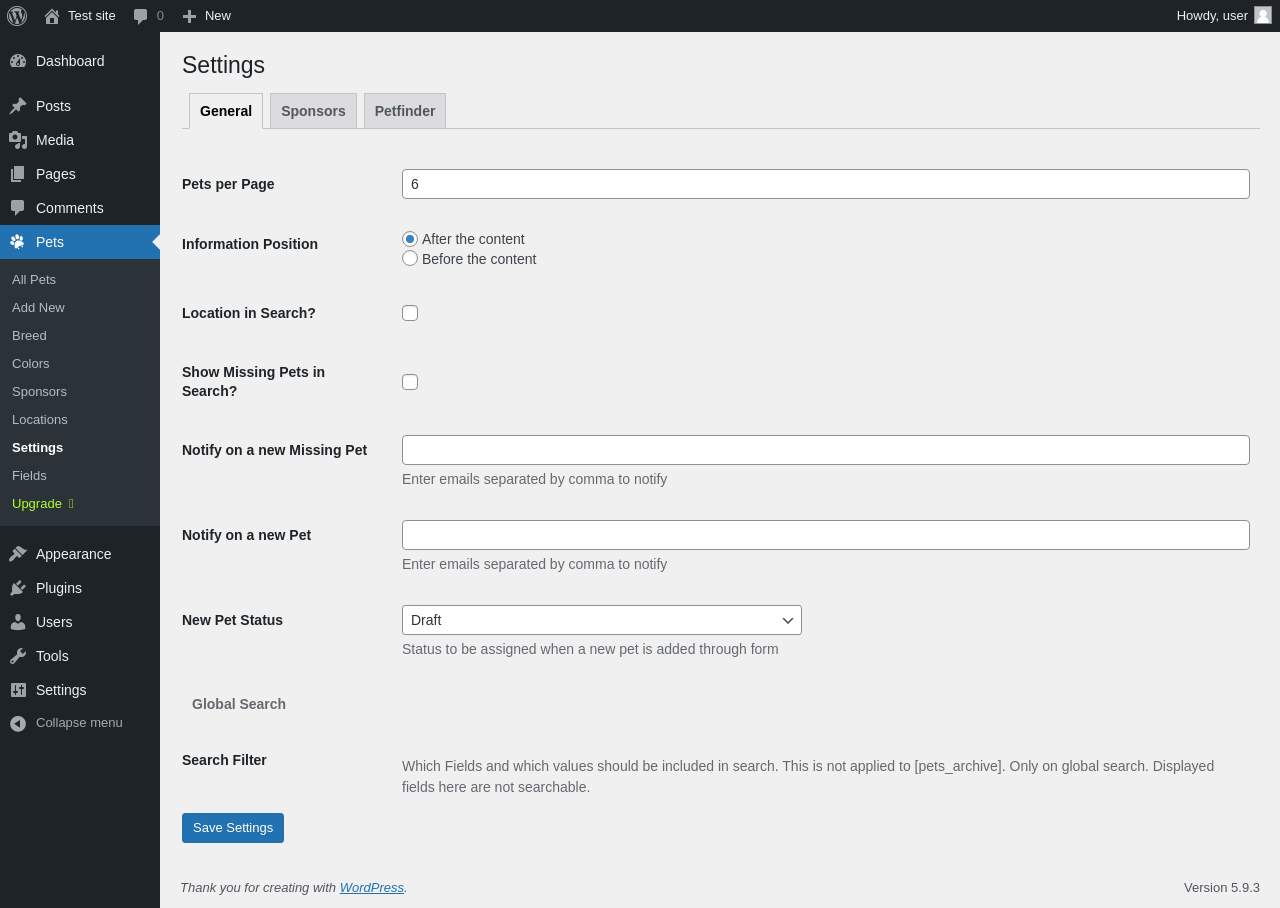Enable Location in Search checkbox
Screen dimensions: 1280x908
click(x=410, y=313)
